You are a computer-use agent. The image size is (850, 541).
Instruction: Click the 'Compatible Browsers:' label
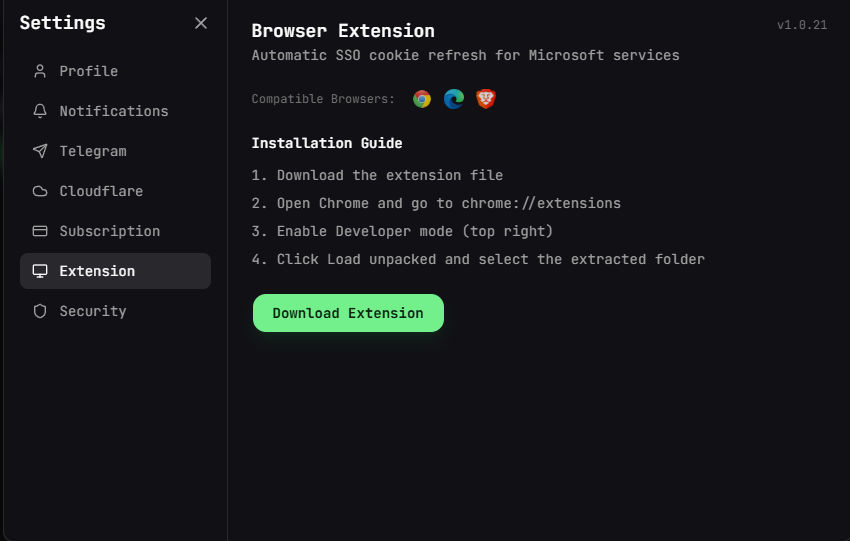(323, 99)
